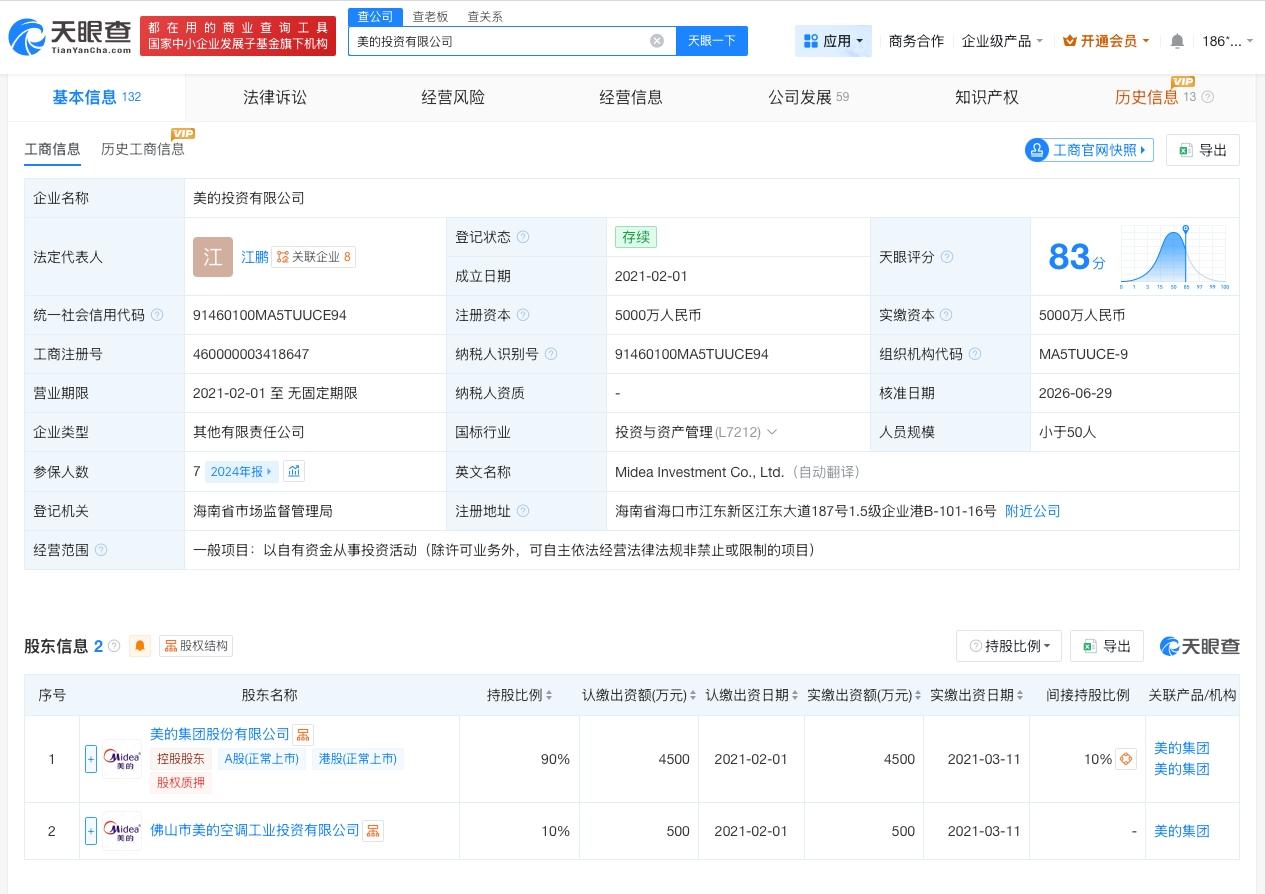Open the 股权结构 button
The height and width of the screenshot is (894, 1265).
click(196, 646)
